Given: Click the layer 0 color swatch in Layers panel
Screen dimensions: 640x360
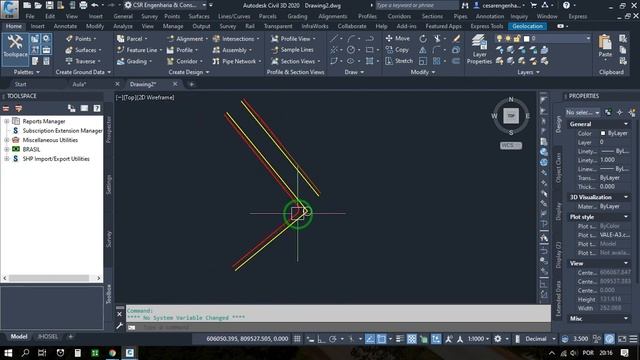Looking at the screenshot, I should click(526, 38).
